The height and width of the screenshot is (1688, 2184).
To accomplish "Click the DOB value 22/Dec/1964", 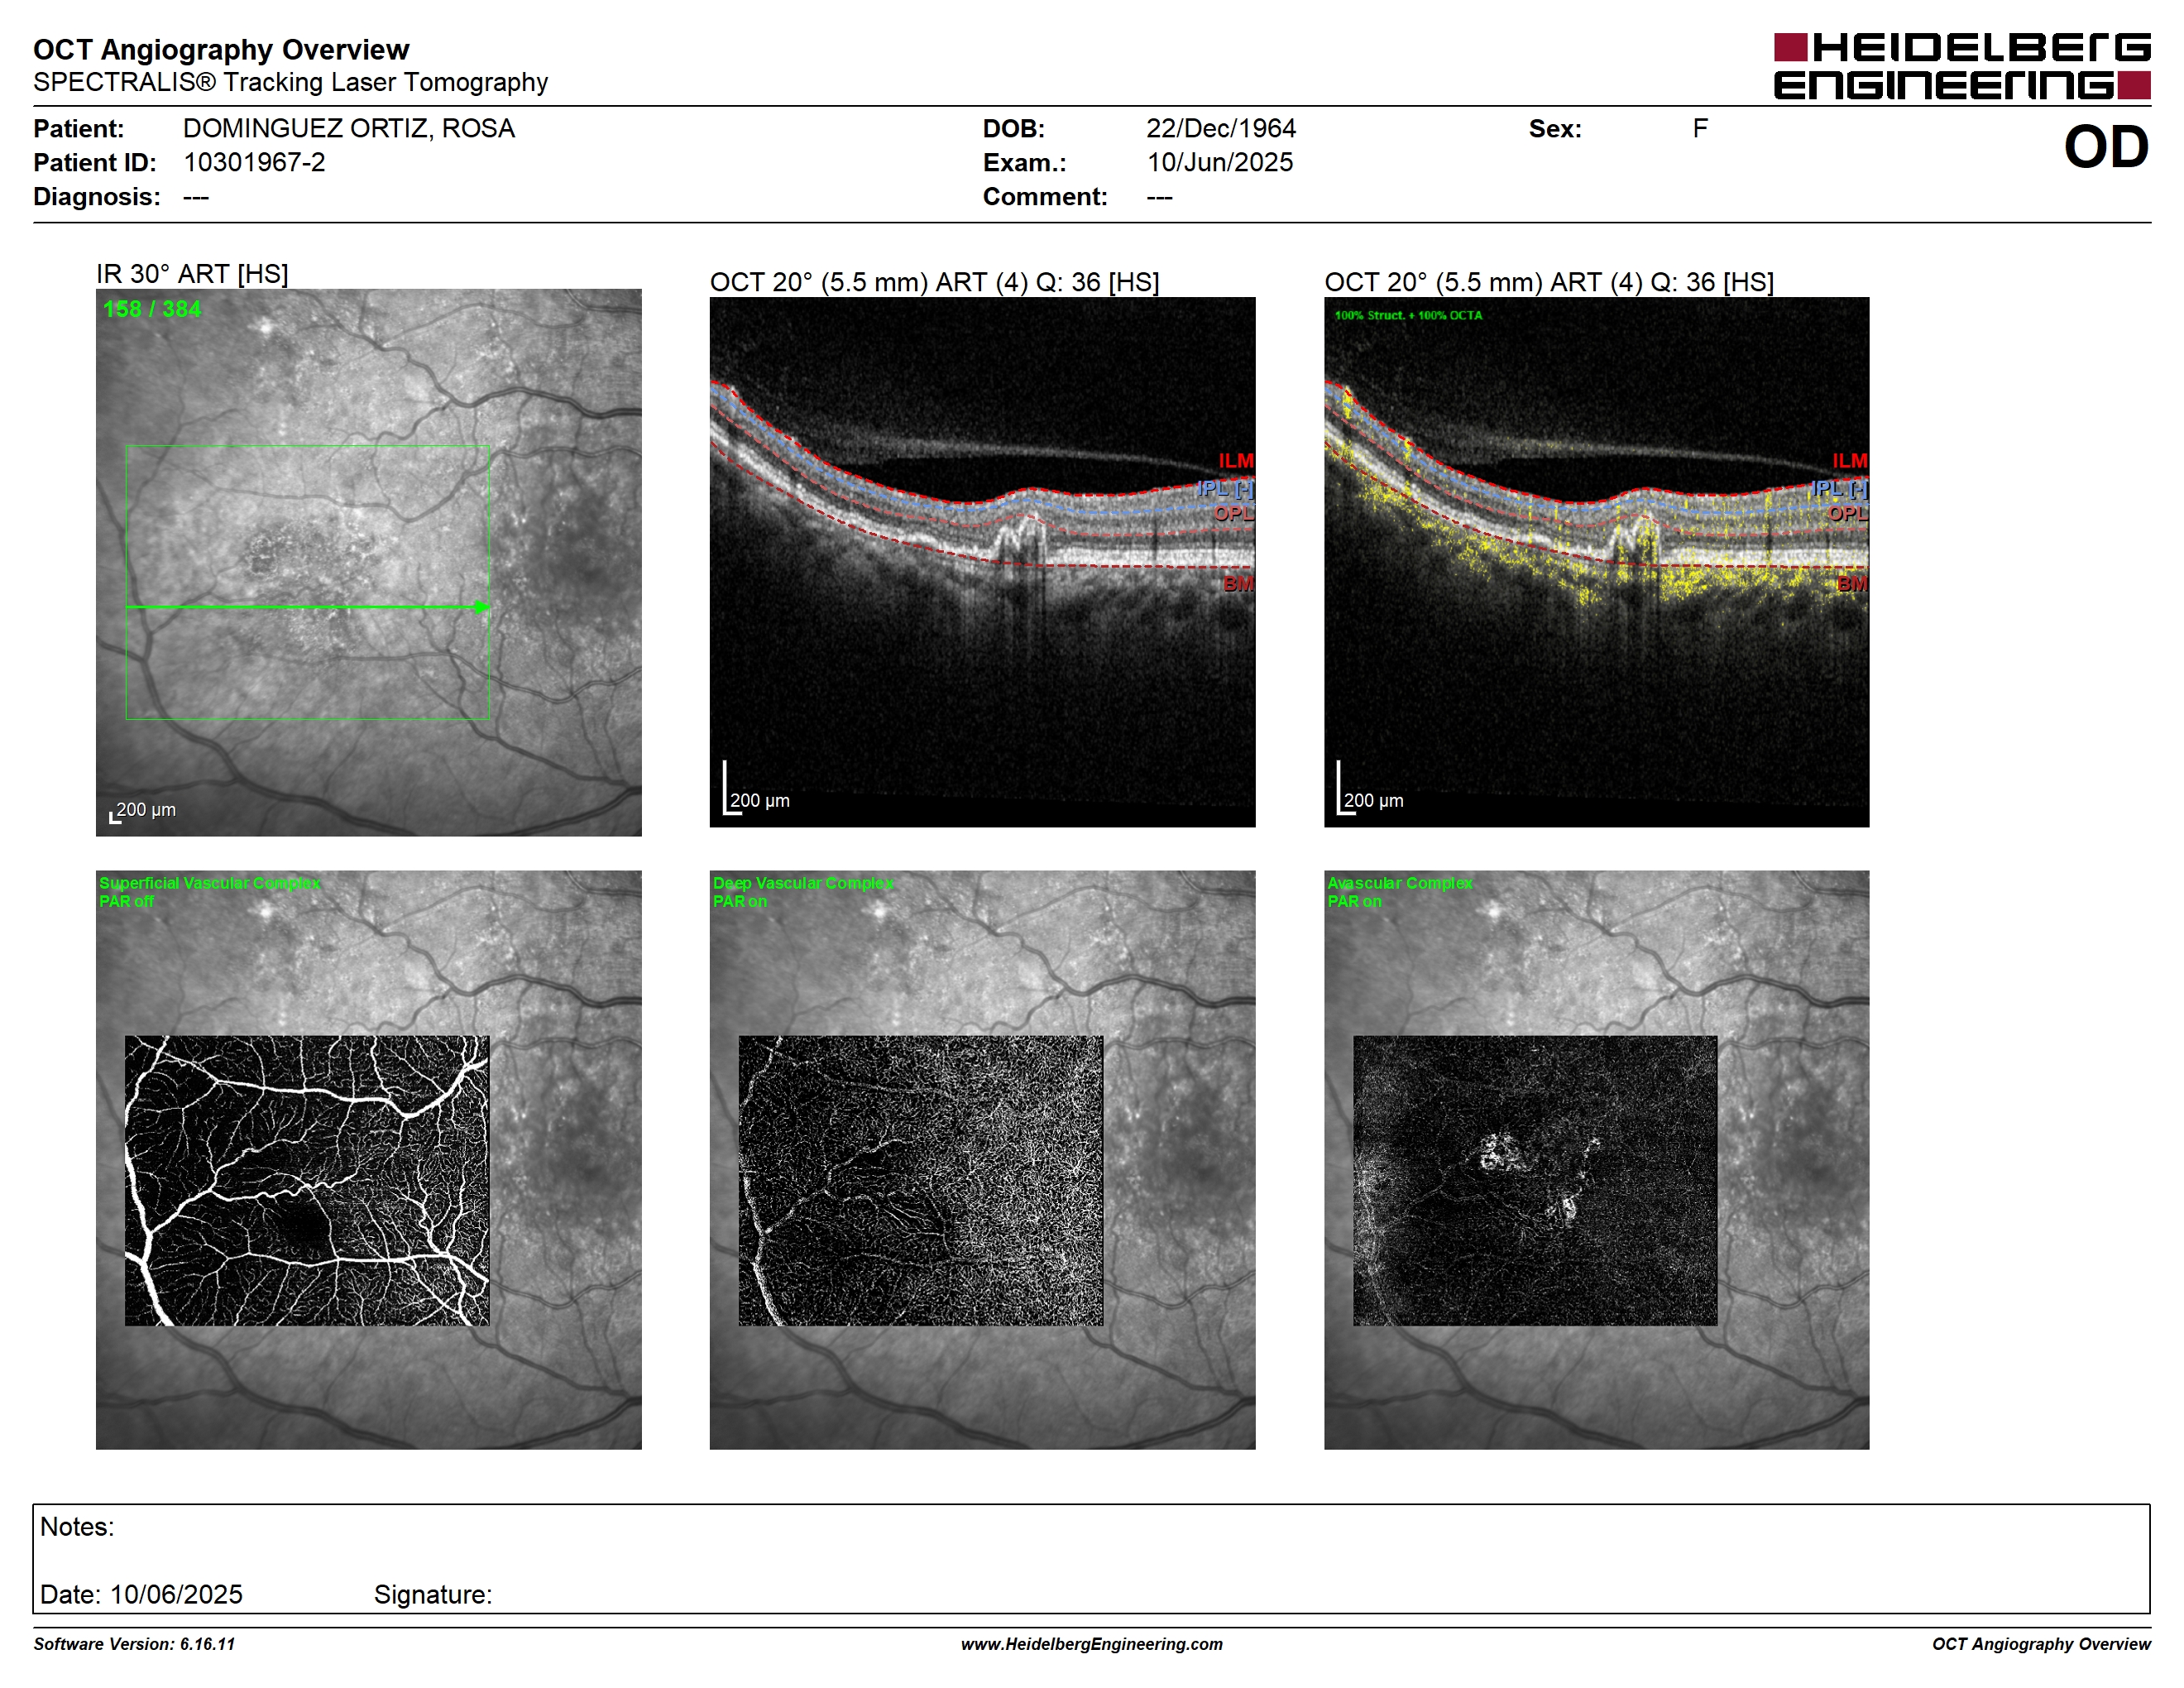I will pos(1221,128).
